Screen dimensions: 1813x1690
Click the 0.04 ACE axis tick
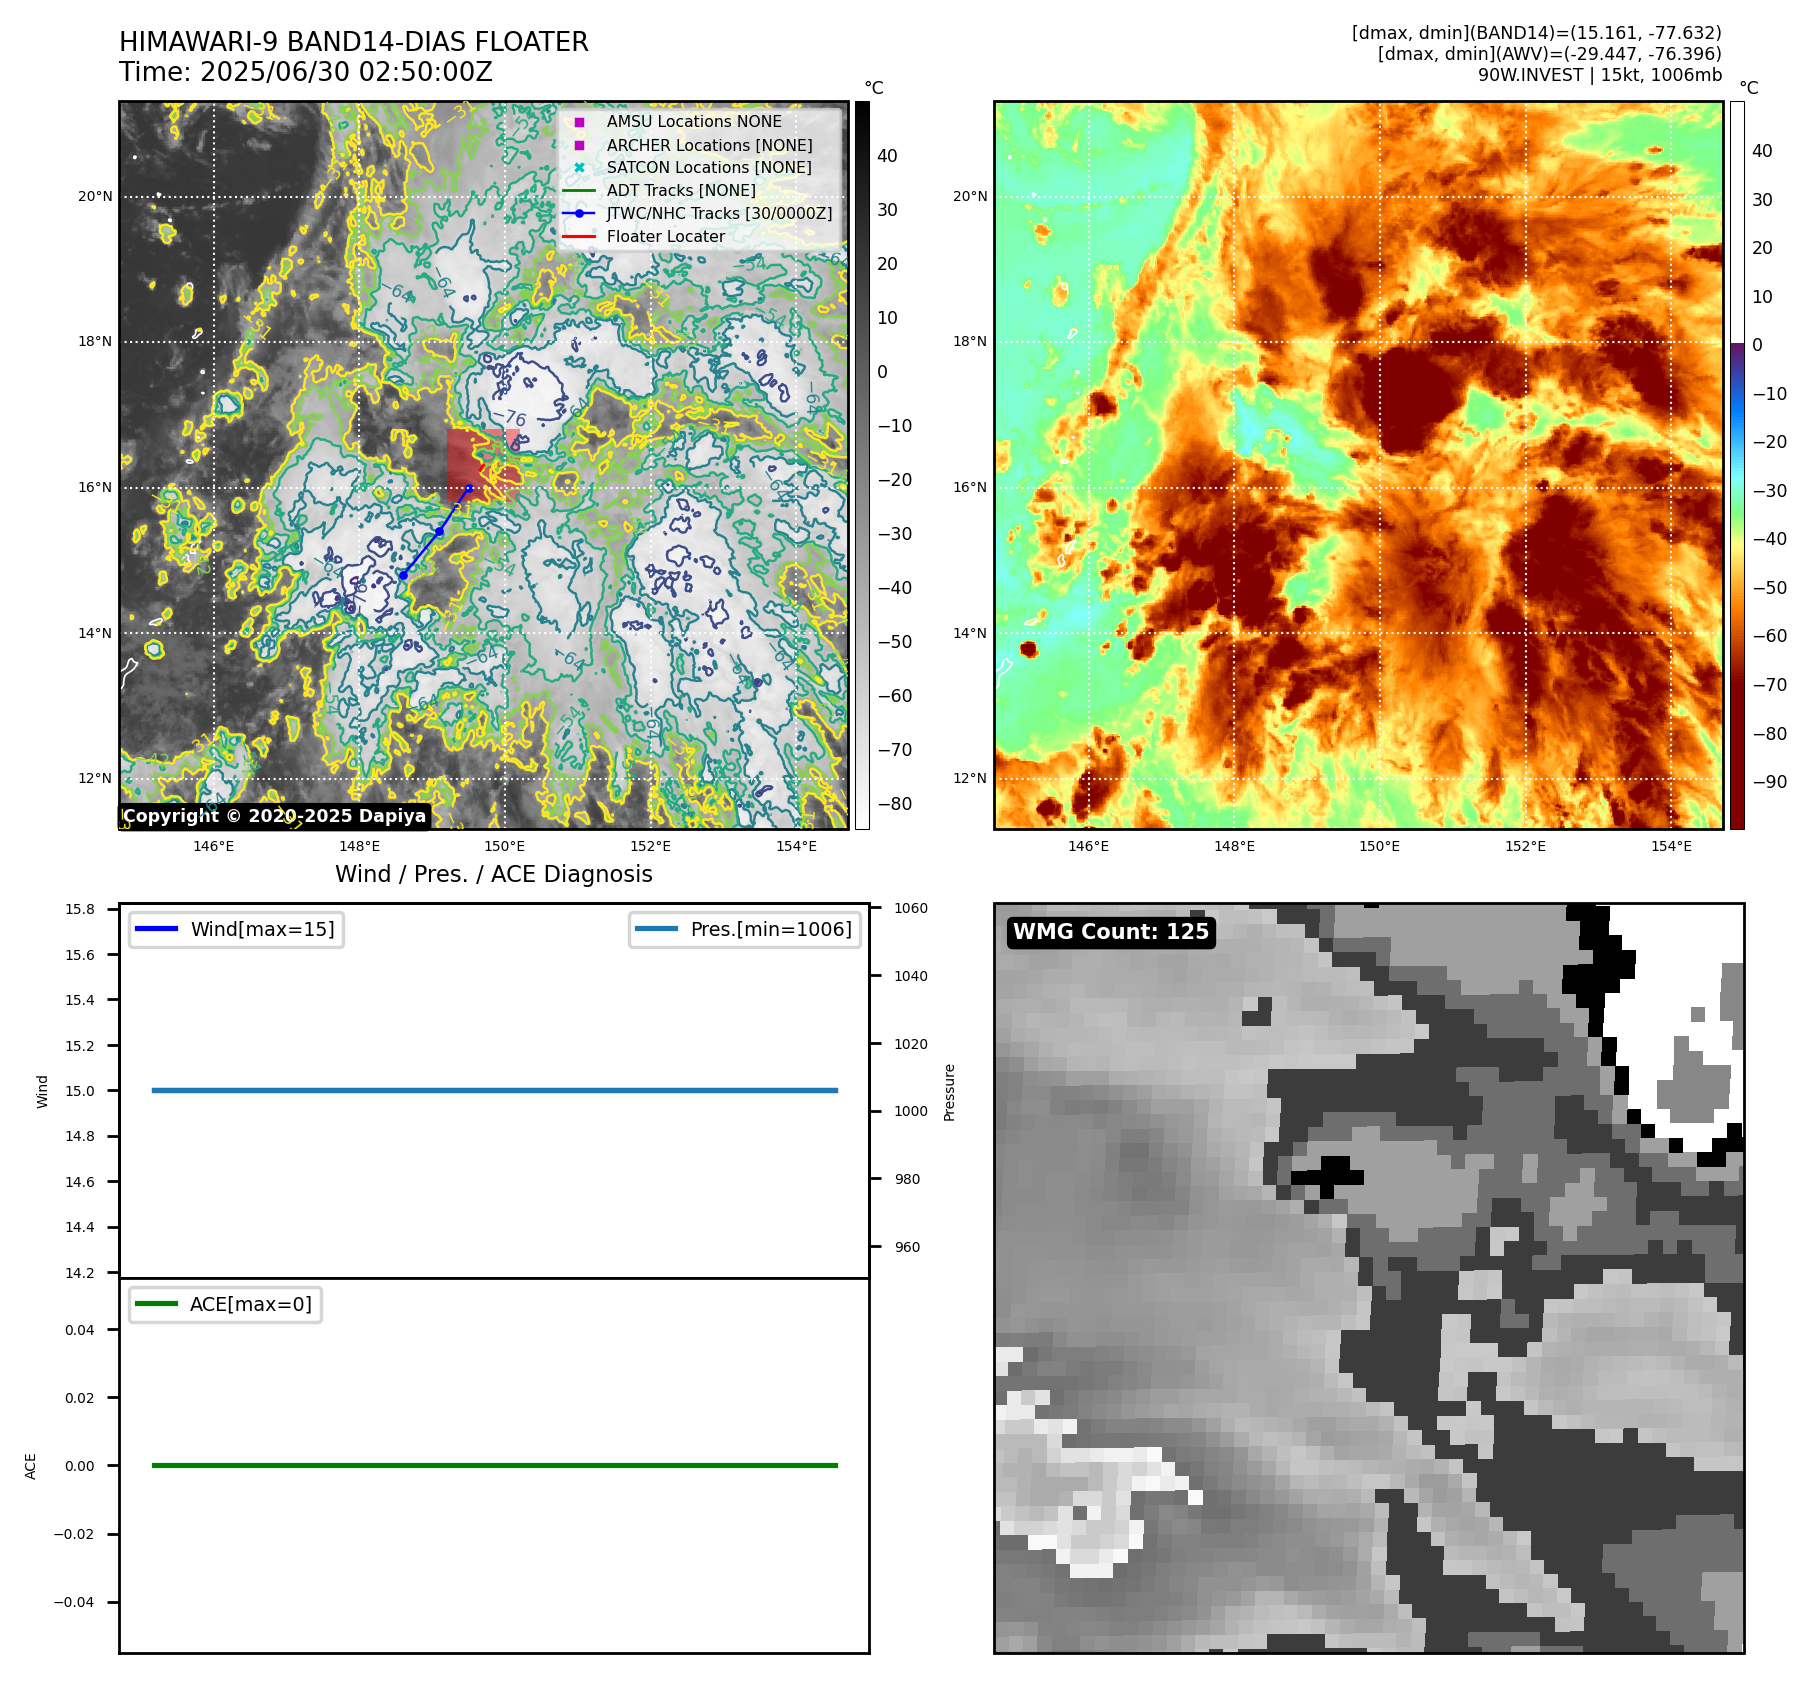tap(80, 1330)
